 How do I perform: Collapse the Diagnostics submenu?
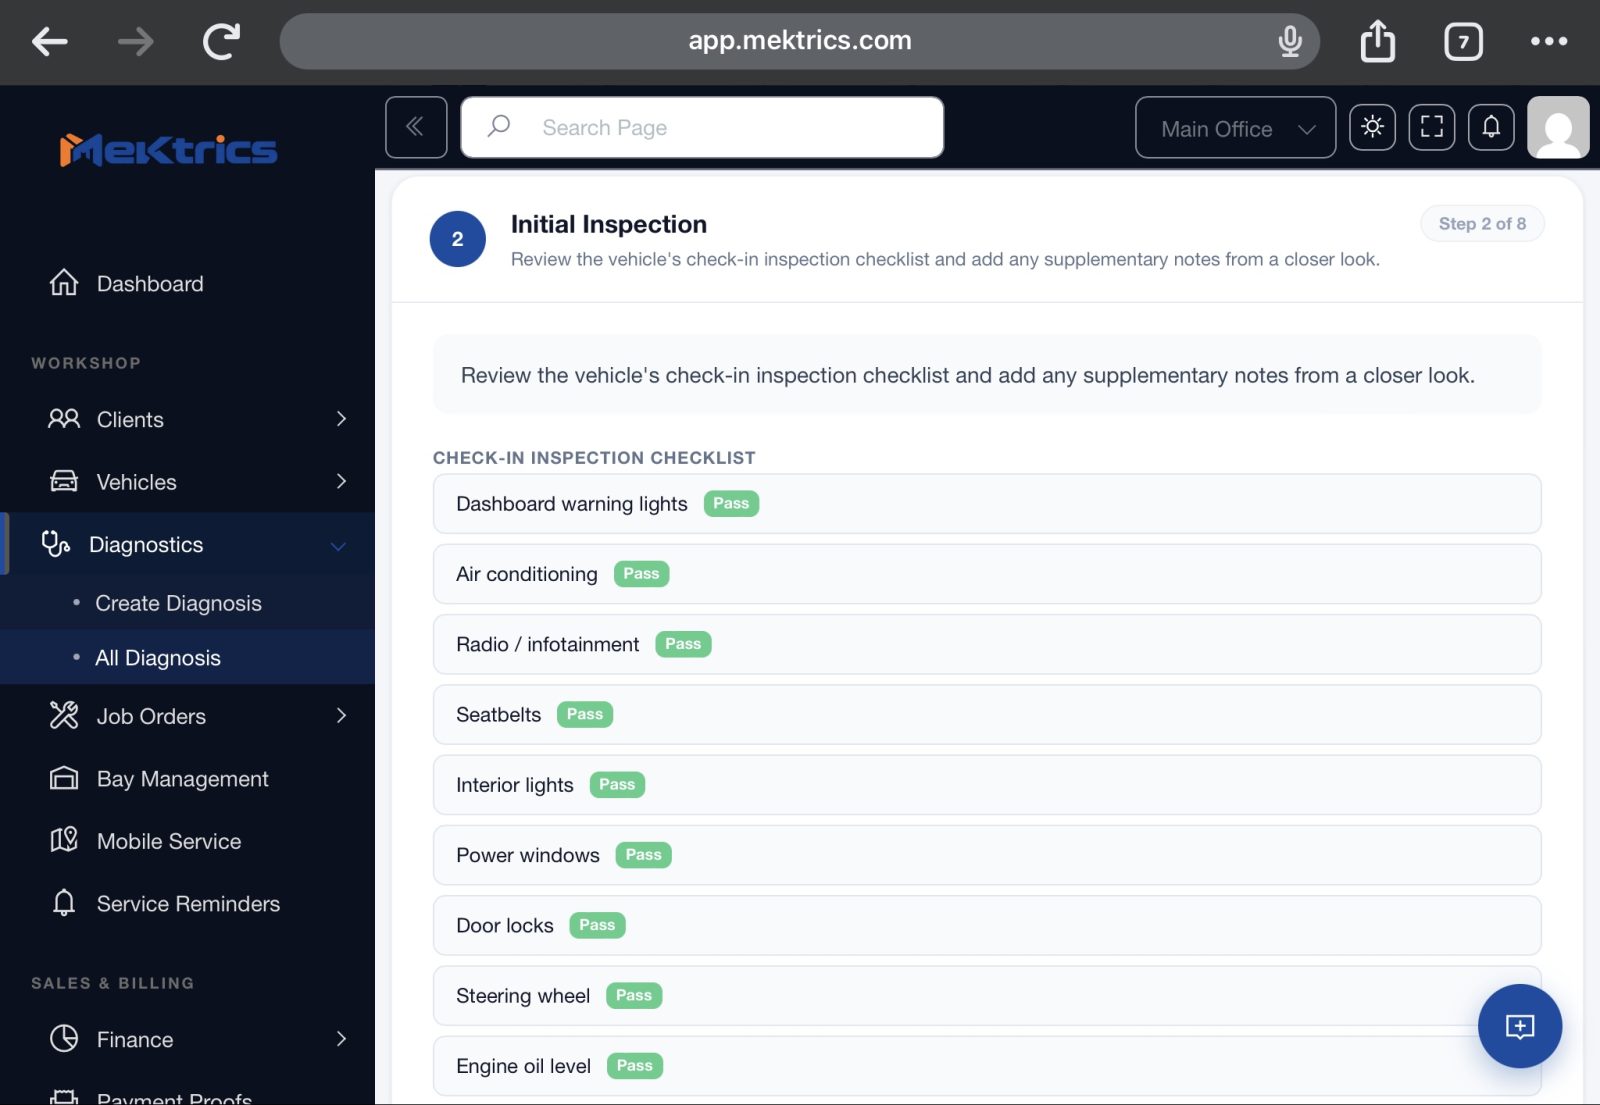coord(338,546)
